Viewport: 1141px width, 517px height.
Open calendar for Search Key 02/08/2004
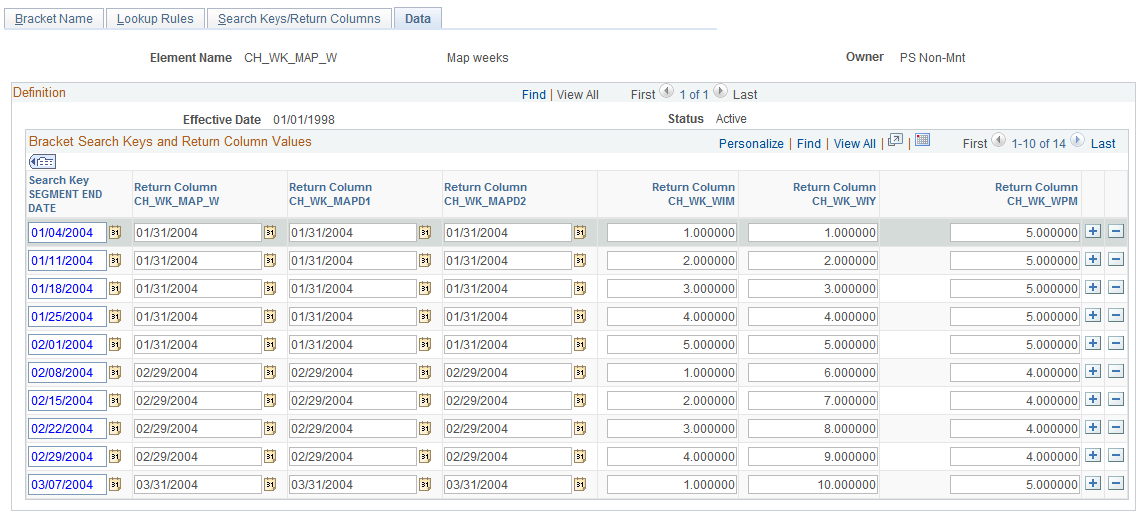pos(114,372)
